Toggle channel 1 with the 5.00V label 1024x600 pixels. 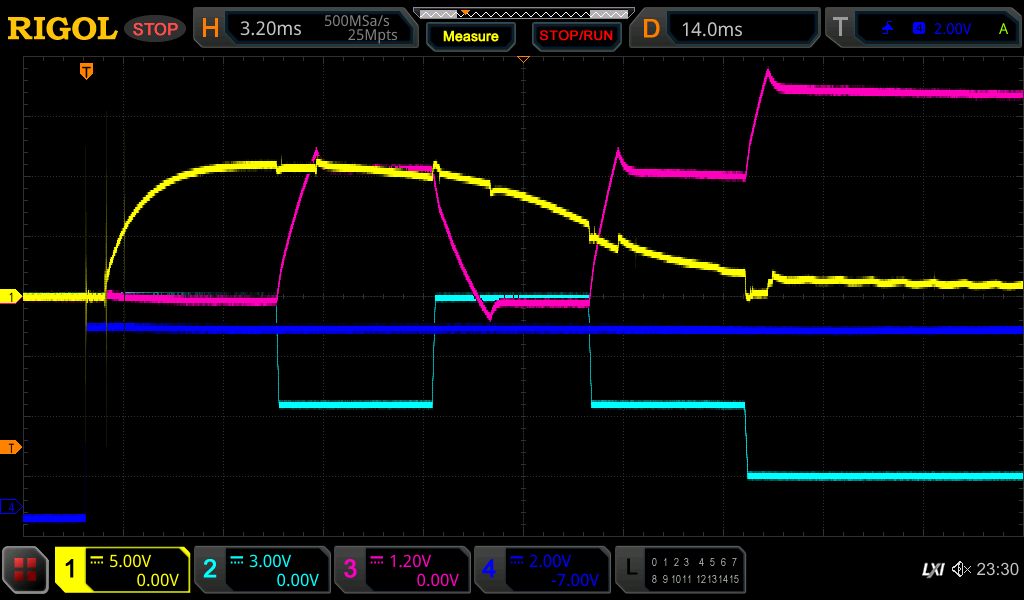click(123, 570)
